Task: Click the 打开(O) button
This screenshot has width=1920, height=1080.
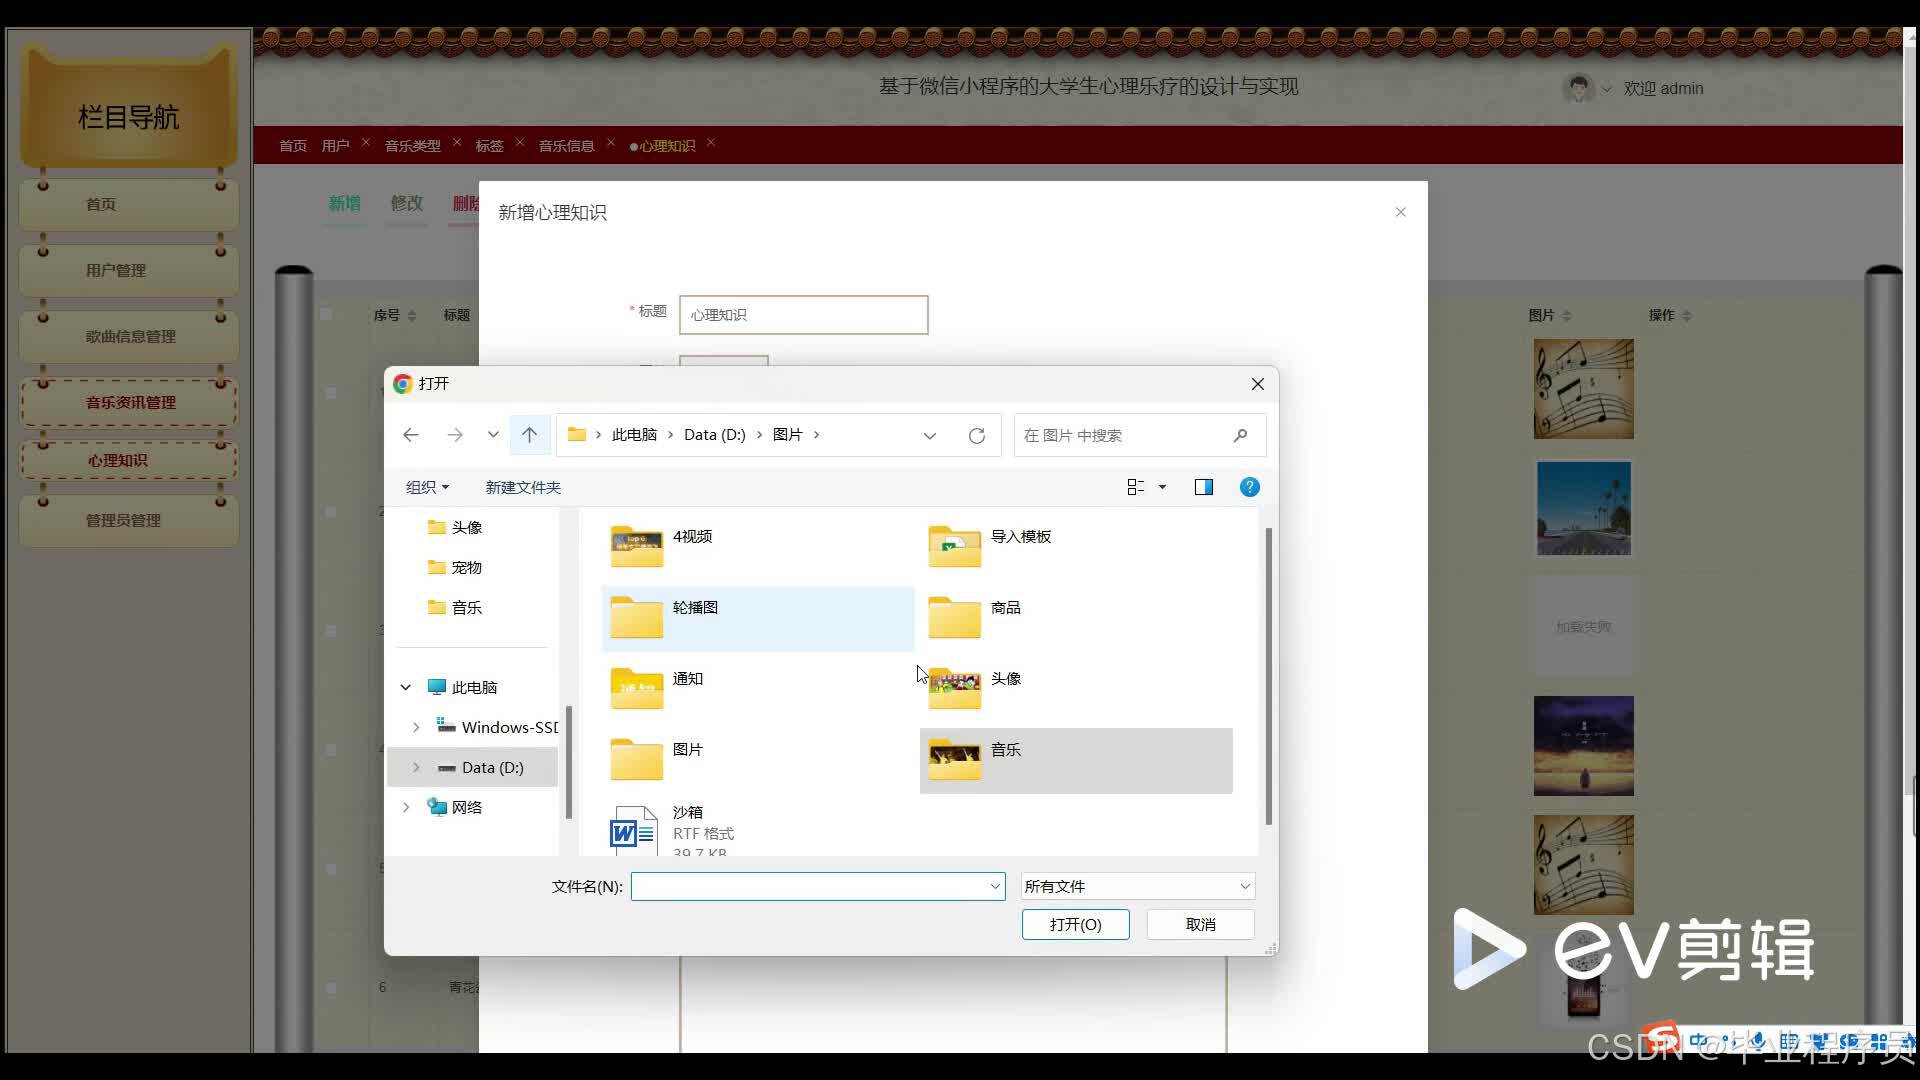Action: 1075,925
